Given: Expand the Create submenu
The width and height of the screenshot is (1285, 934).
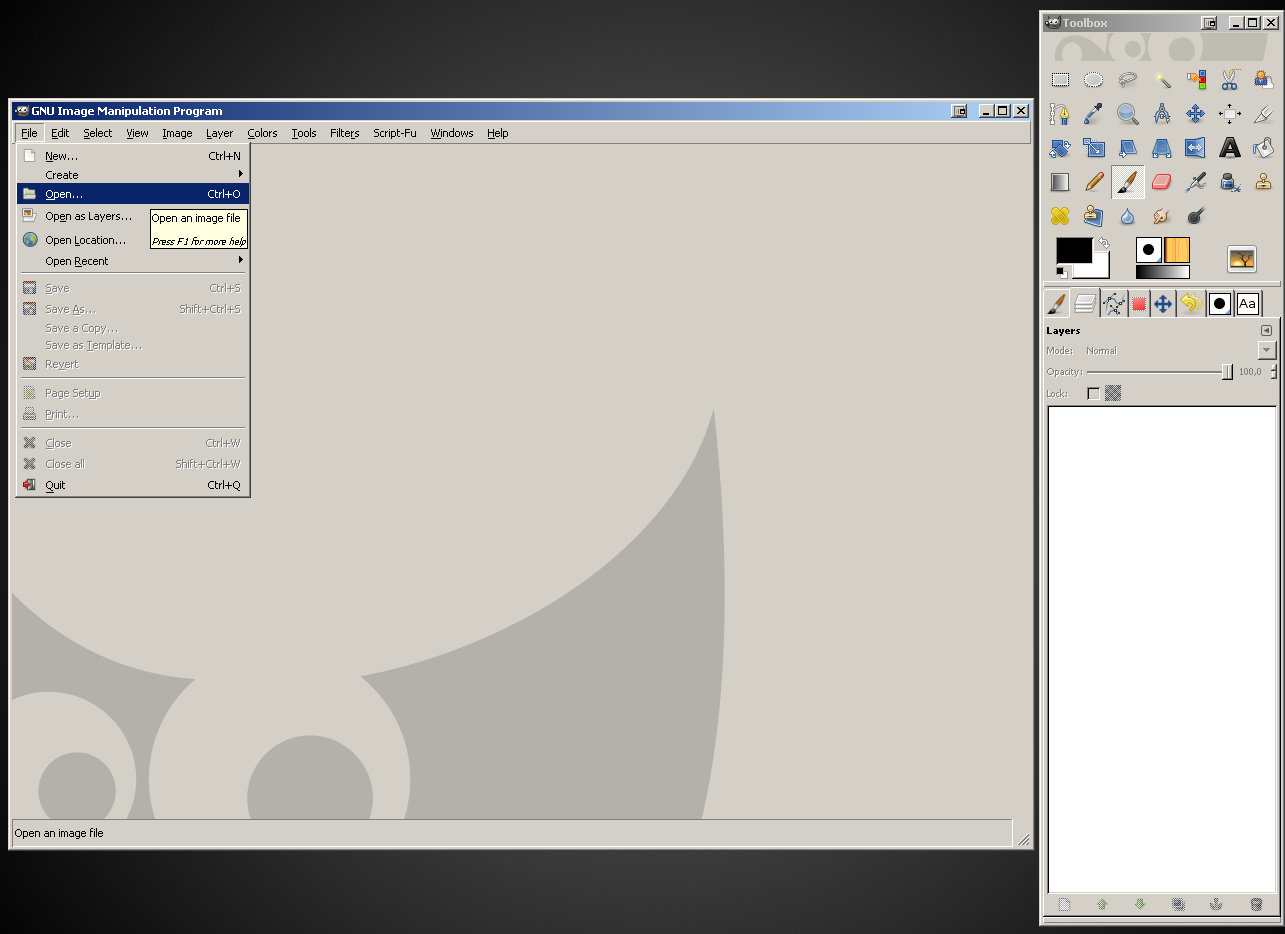Looking at the screenshot, I should [x=133, y=175].
